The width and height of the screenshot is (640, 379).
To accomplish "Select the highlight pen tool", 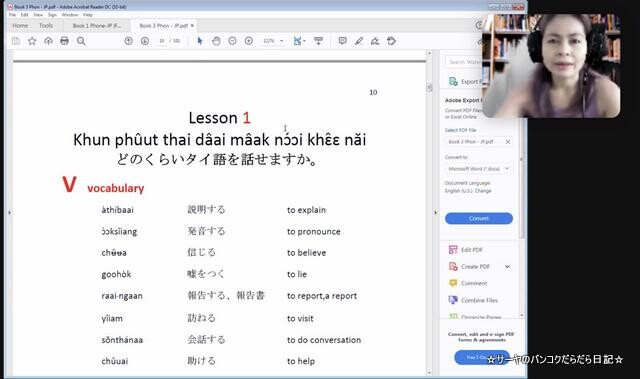I will [x=359, y=41].
